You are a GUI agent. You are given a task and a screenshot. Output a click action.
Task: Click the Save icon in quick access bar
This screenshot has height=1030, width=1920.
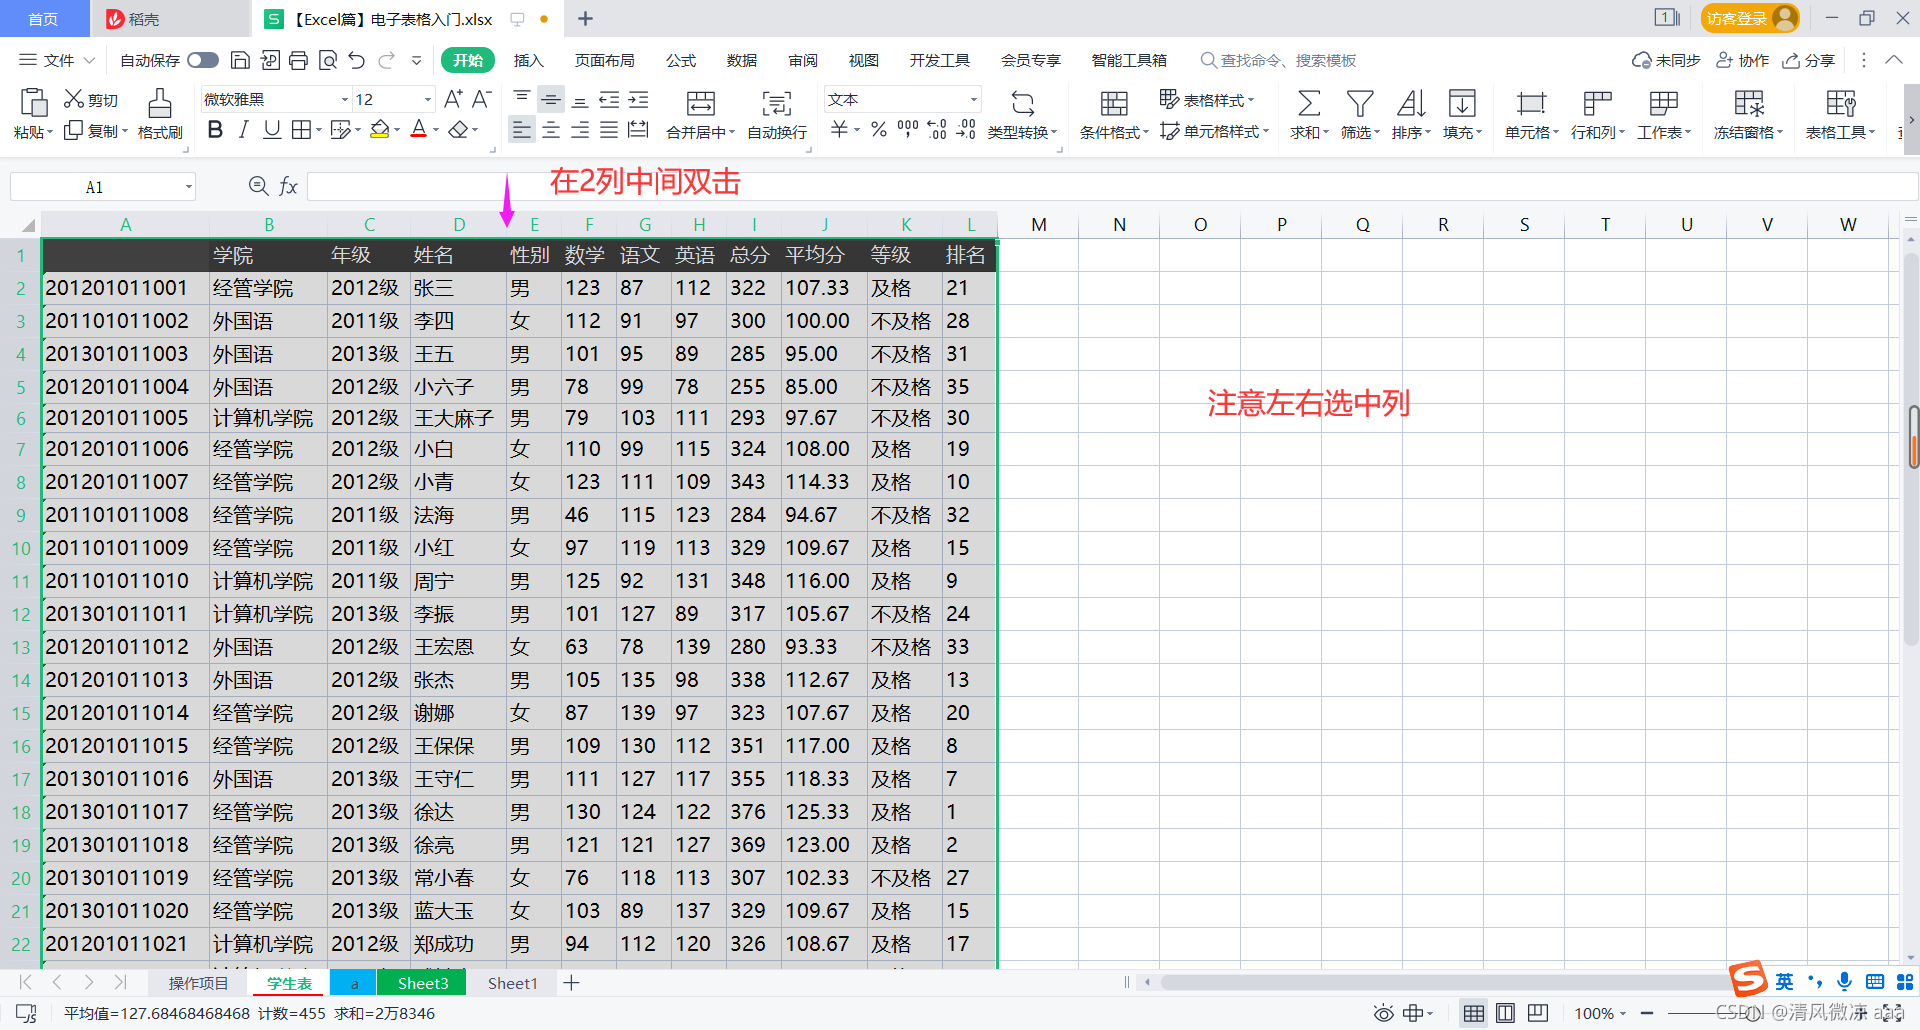[x=240, y=60]
